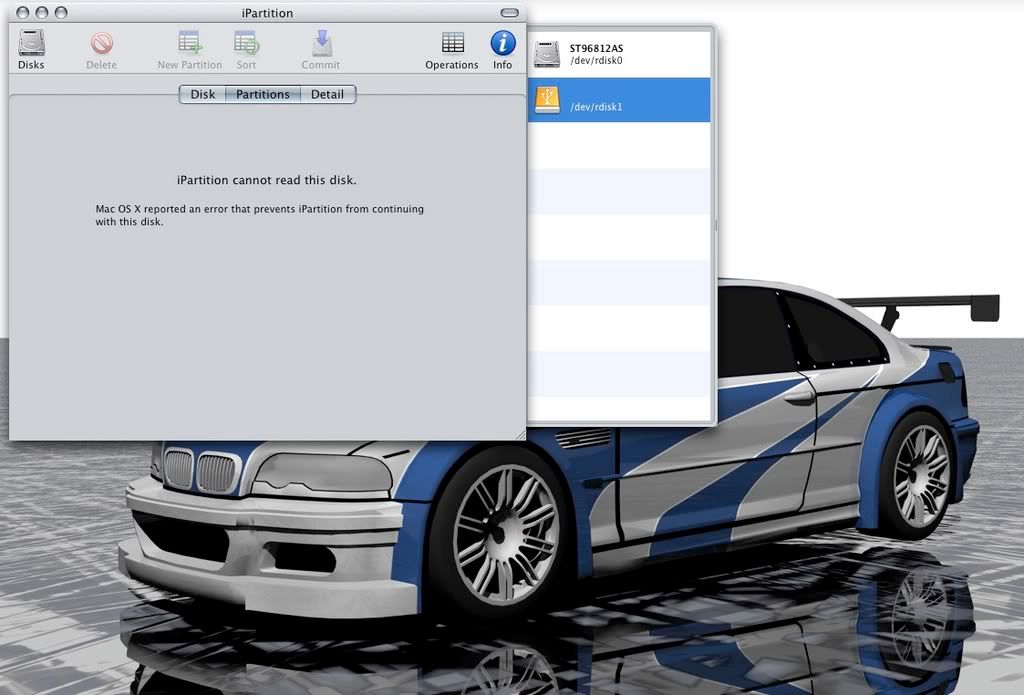Click the Sort partitions icon
1024x695 pixels.
pyautogui.click(x=246, y=44)
